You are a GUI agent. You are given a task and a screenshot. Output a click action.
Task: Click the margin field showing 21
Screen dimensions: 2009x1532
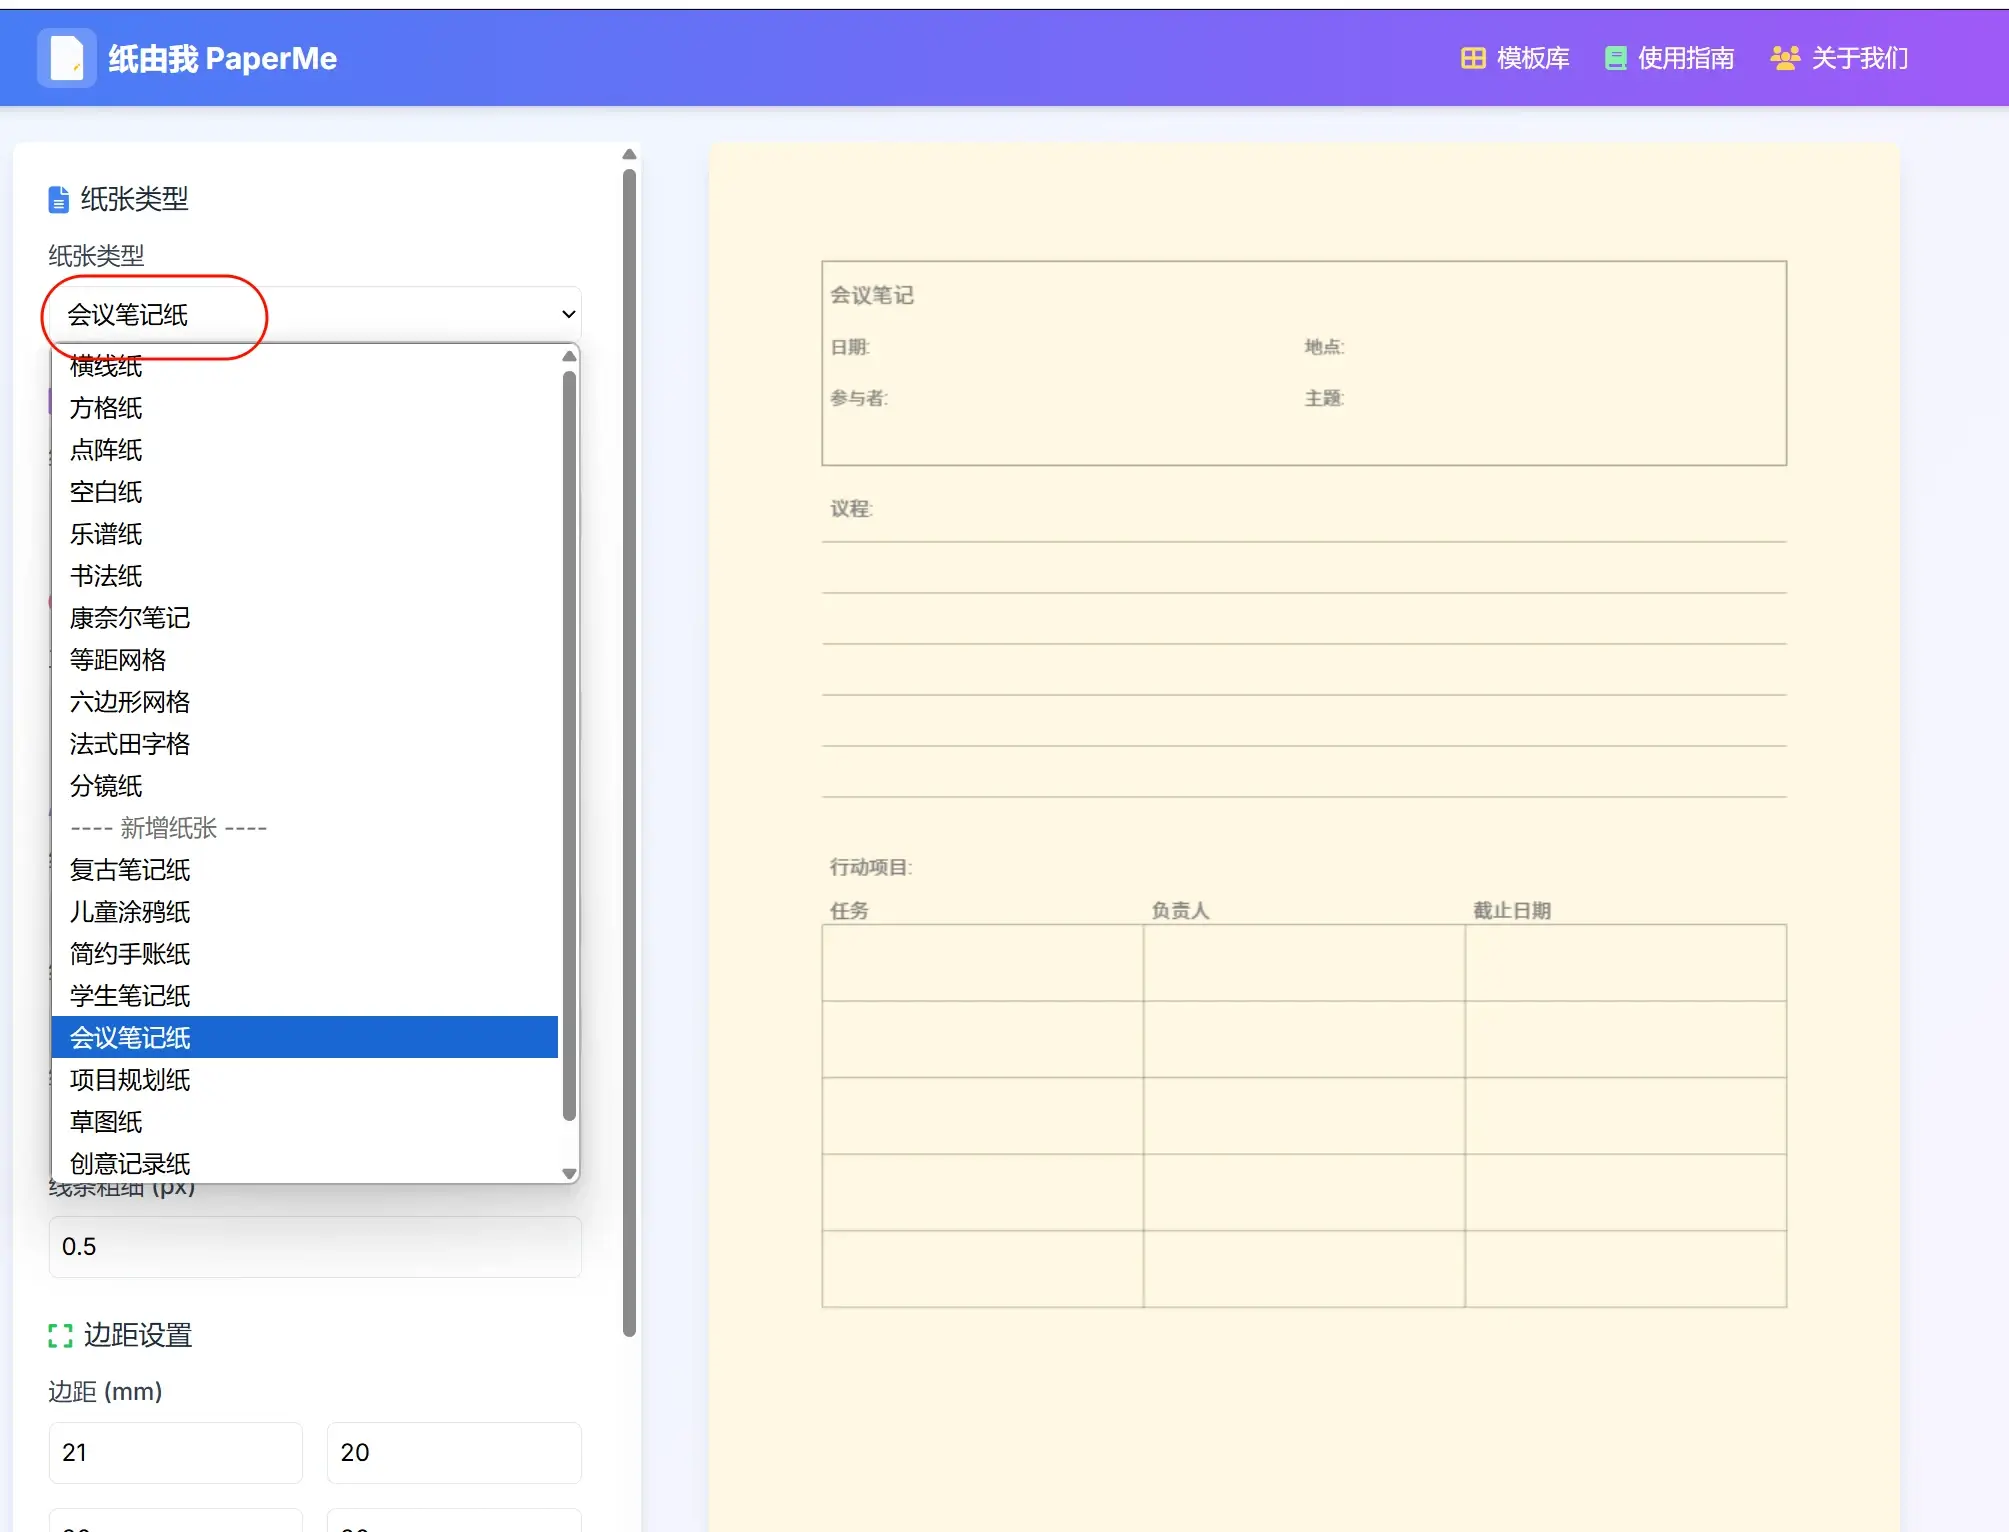(175, 1452)
